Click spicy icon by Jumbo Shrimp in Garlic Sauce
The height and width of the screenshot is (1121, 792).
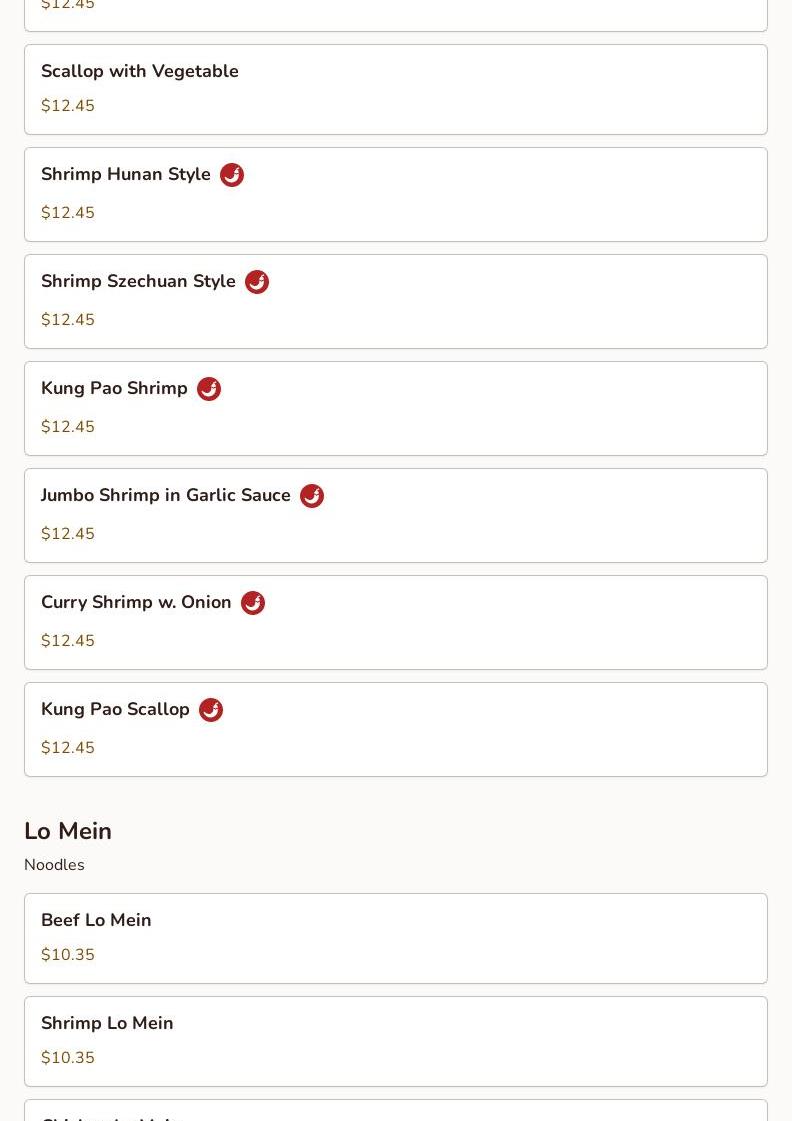[312, 495]
